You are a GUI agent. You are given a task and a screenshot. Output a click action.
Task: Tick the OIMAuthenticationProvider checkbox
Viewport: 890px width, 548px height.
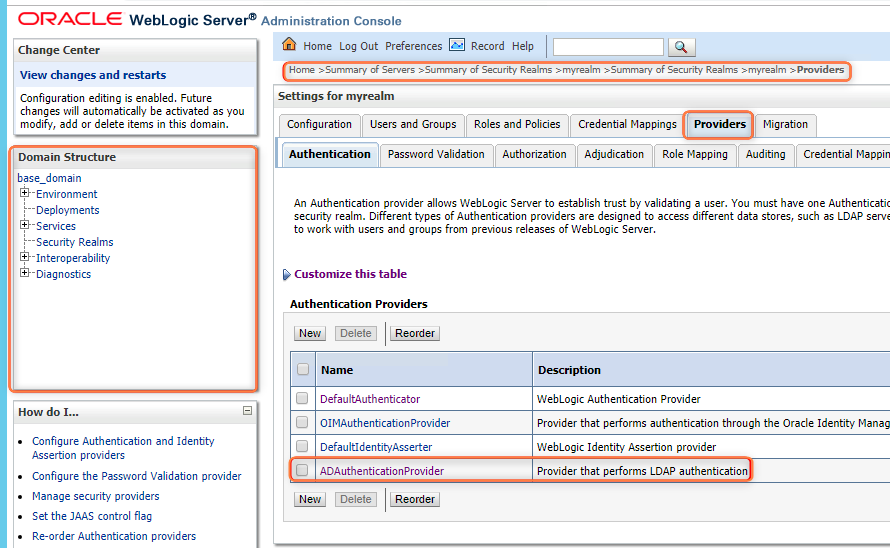click(302, 423)
